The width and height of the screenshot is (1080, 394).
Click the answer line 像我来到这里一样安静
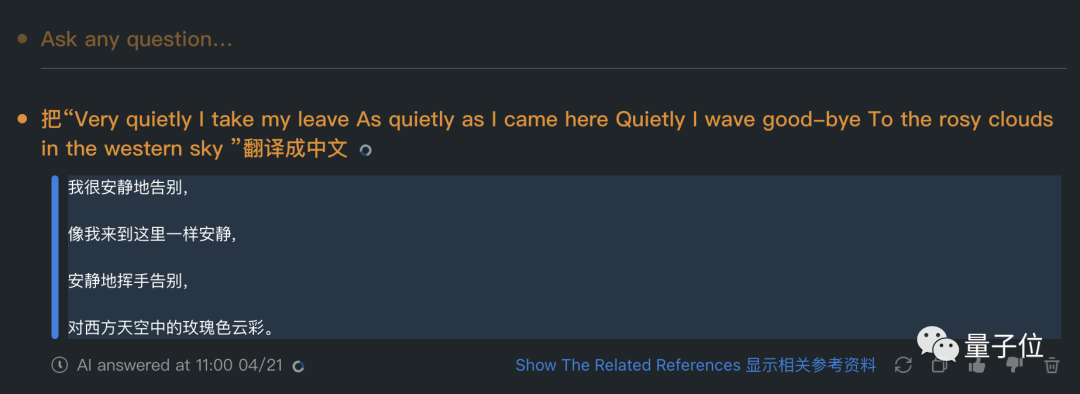point(152,234)
